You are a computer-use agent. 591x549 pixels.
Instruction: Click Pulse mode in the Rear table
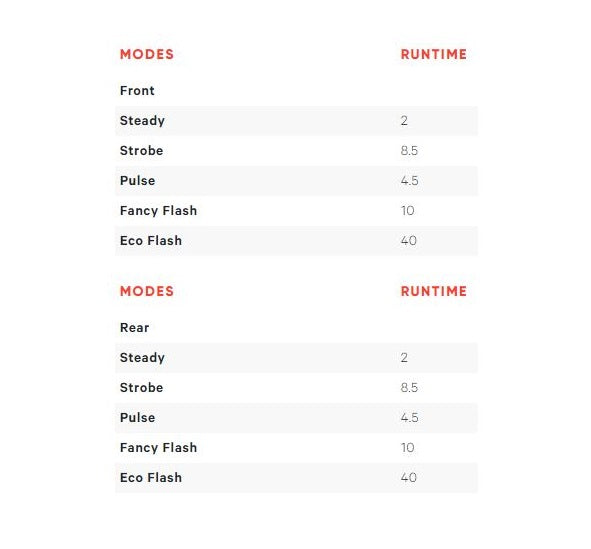pyautogui.click(x=138, y=417)
